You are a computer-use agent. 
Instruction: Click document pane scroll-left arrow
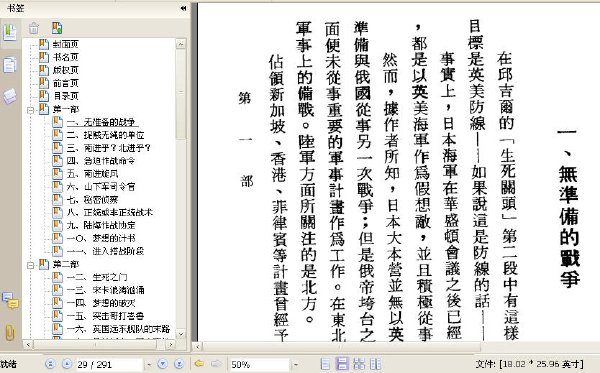click(197, 347)
